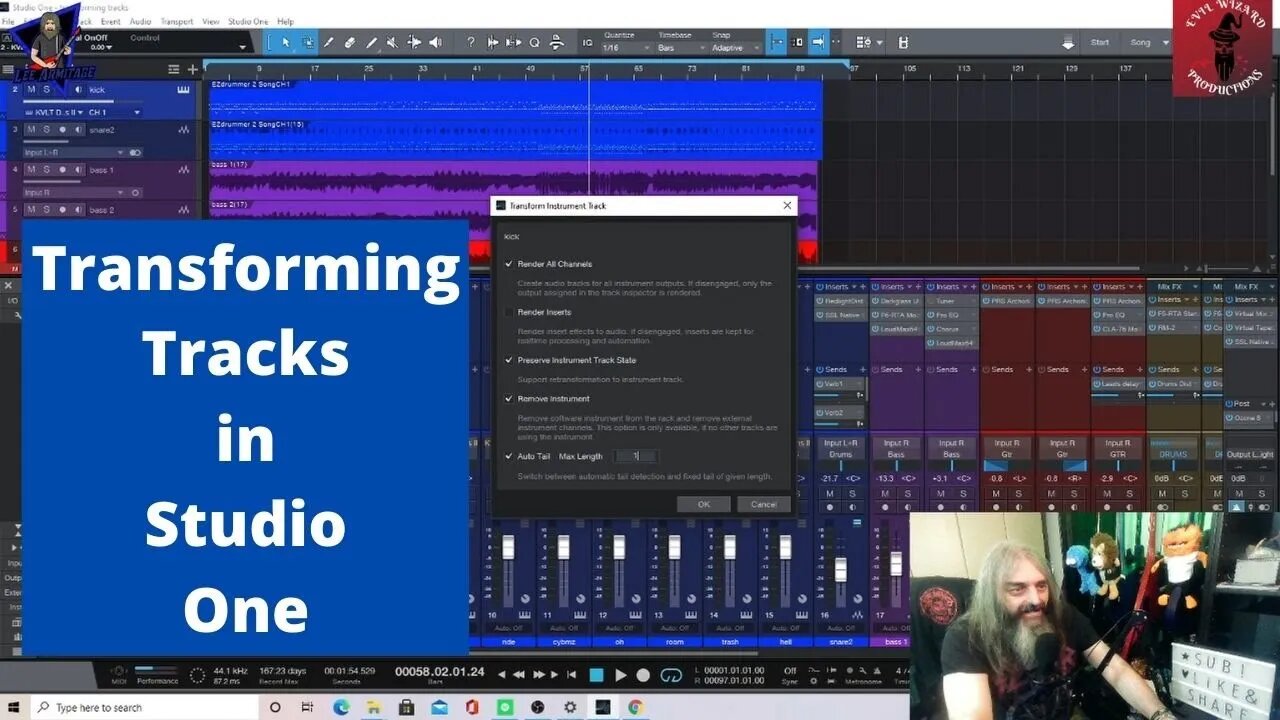
Task: Toggle Render All Channels checkbox
Action: tap(508, 264)
